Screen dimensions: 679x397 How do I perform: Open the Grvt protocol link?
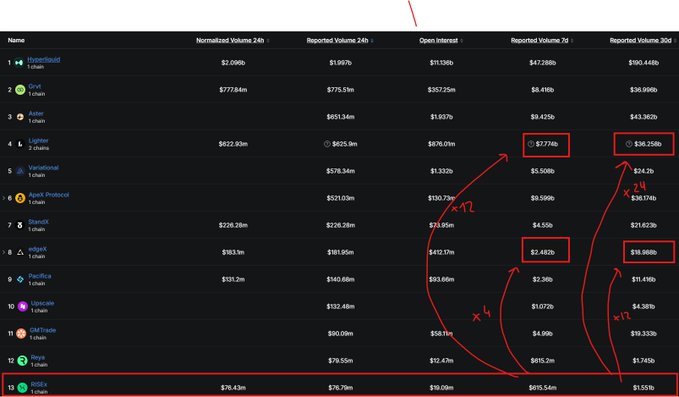35,87
